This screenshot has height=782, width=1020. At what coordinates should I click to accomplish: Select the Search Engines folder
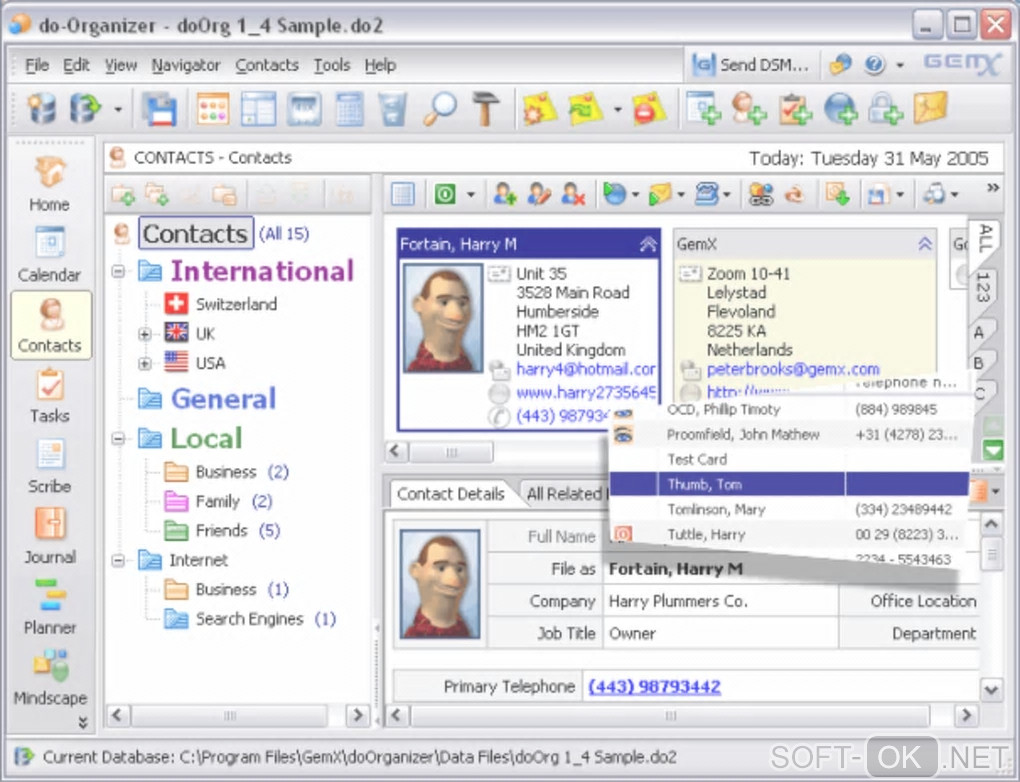pos(249,619)
